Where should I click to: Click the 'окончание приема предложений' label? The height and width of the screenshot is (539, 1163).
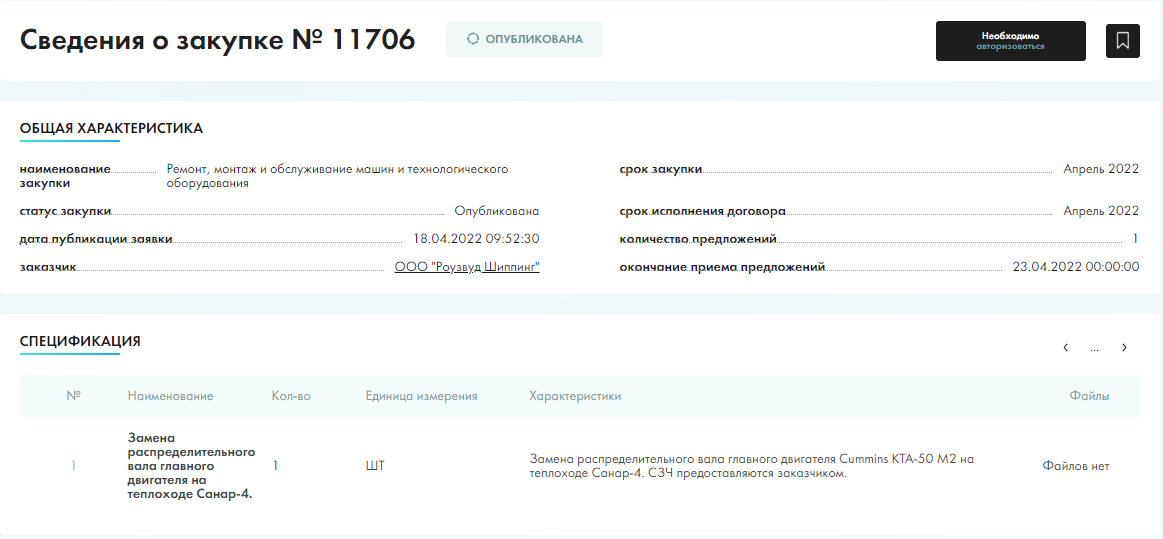point(722,267)
